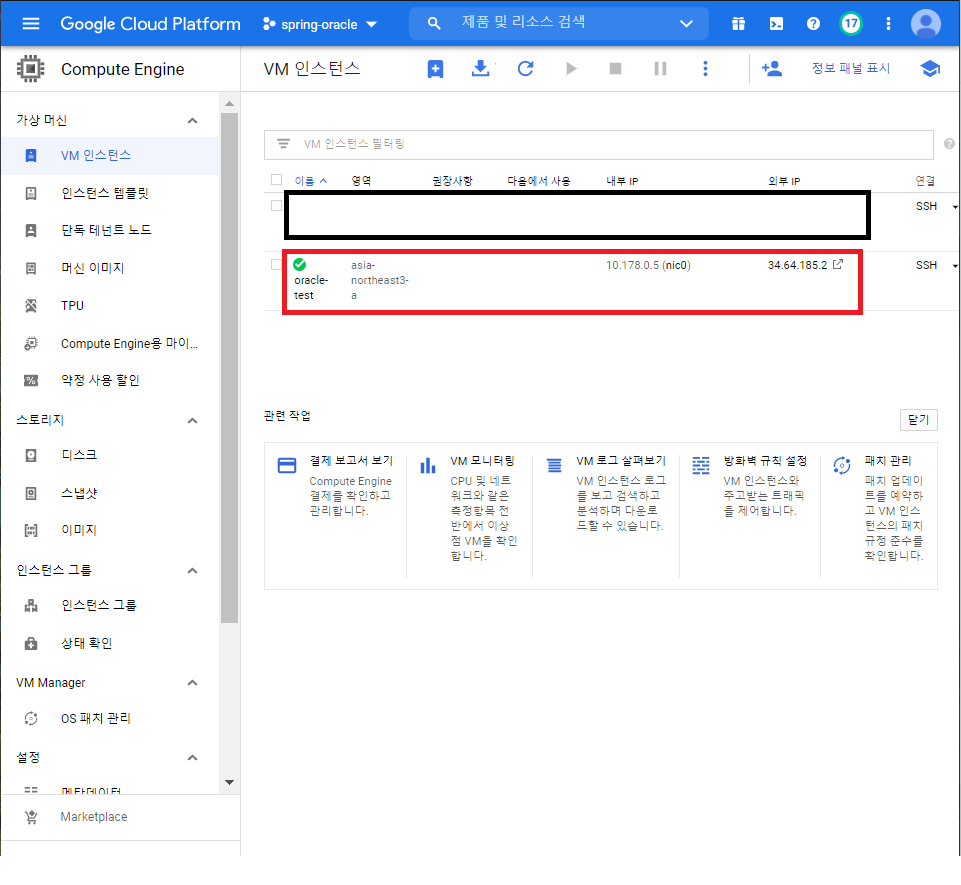Screen dimensions: 961x885
Task: Click the search magnifier icon
Action: coord(434,24)
